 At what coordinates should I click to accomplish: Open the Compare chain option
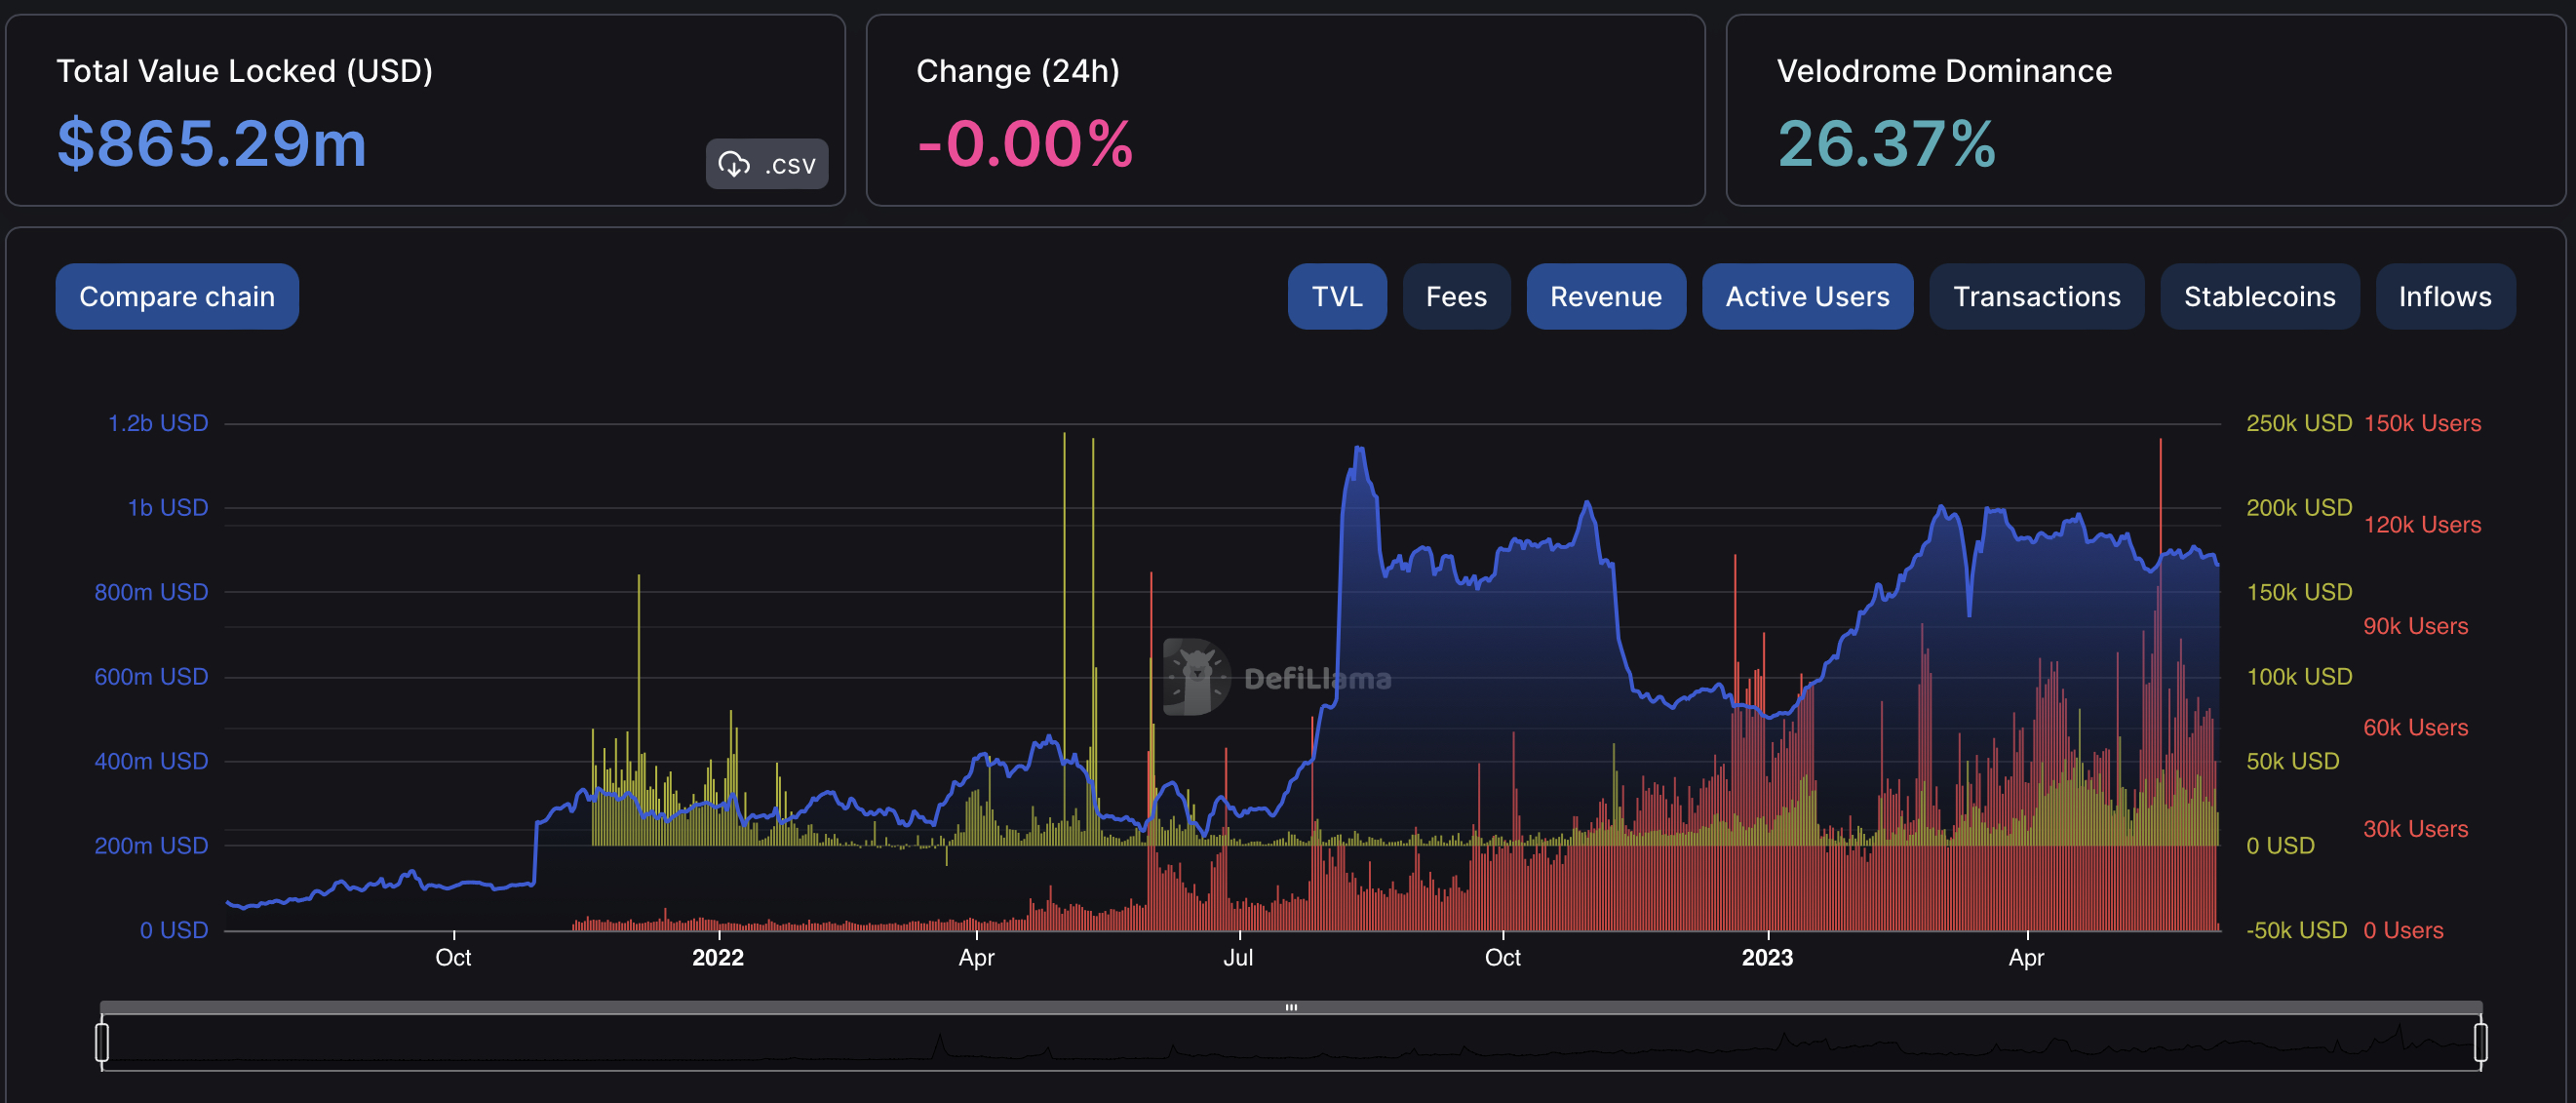coord(177,297)
